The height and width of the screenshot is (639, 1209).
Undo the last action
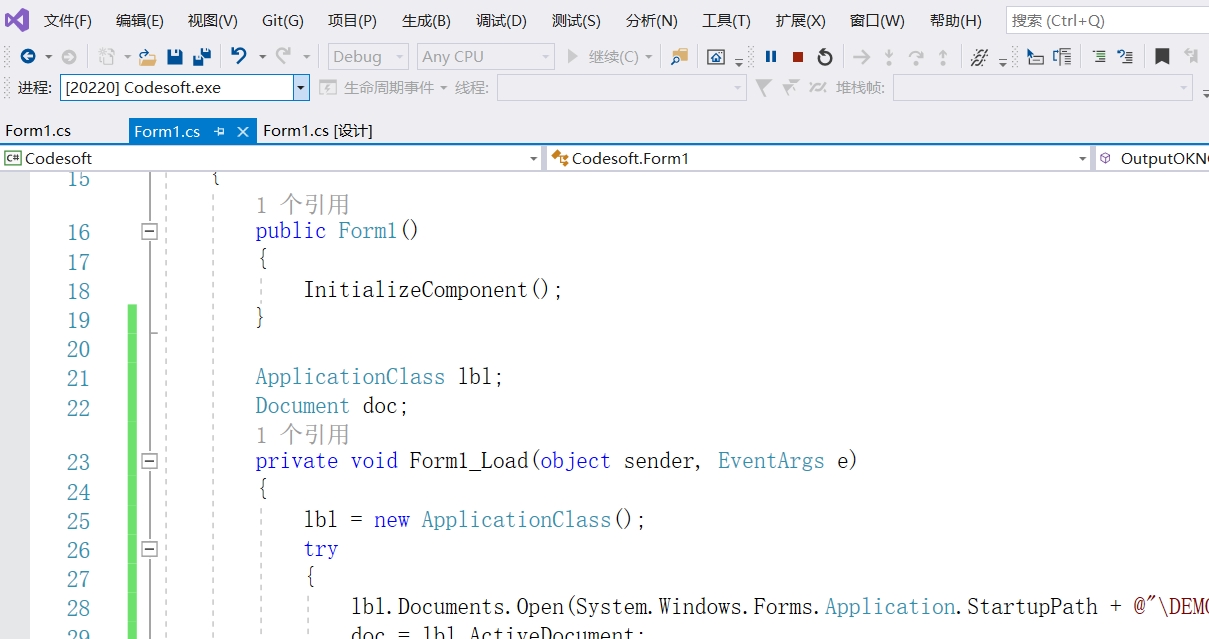point(238,56)
